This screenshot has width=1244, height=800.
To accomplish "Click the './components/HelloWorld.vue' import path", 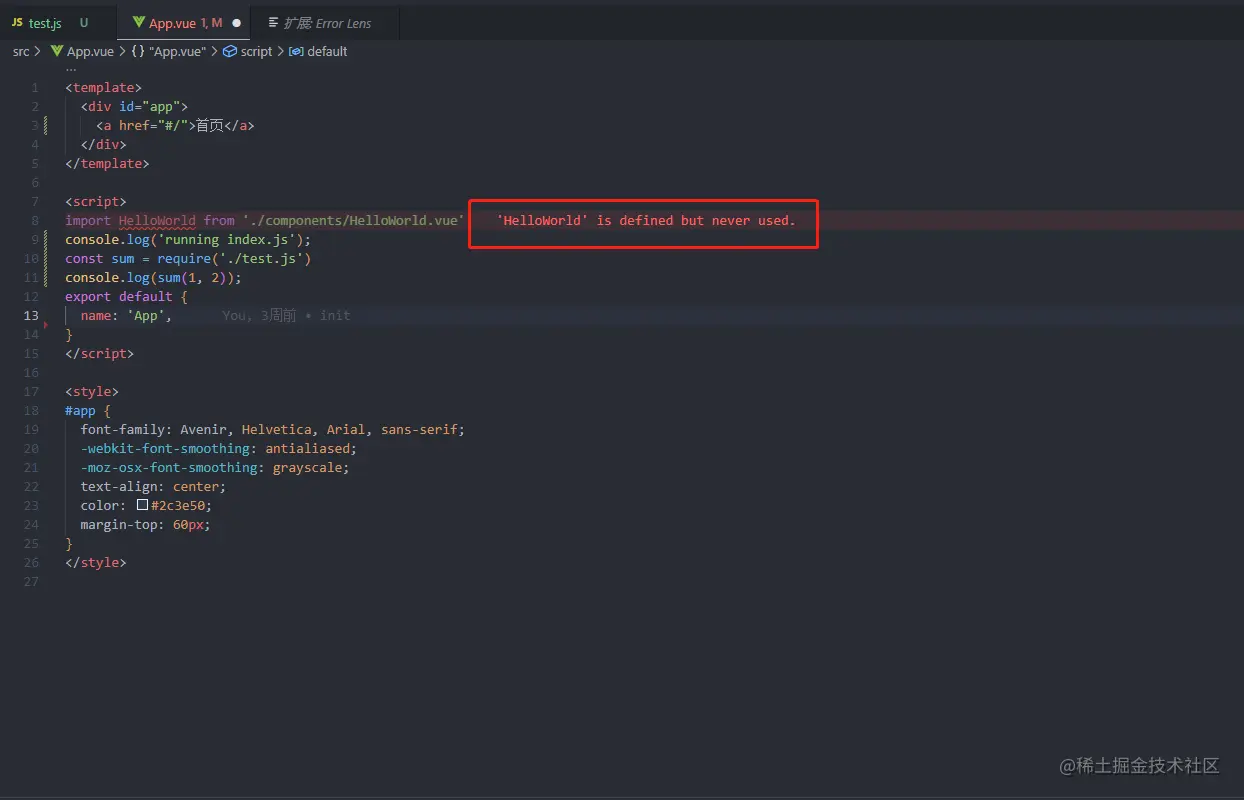I will pyautogui.click(x=353, y=220).
